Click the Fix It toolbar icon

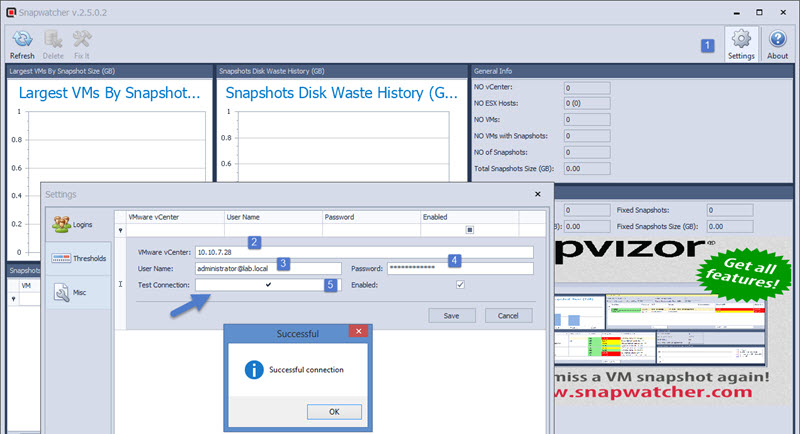82,44
